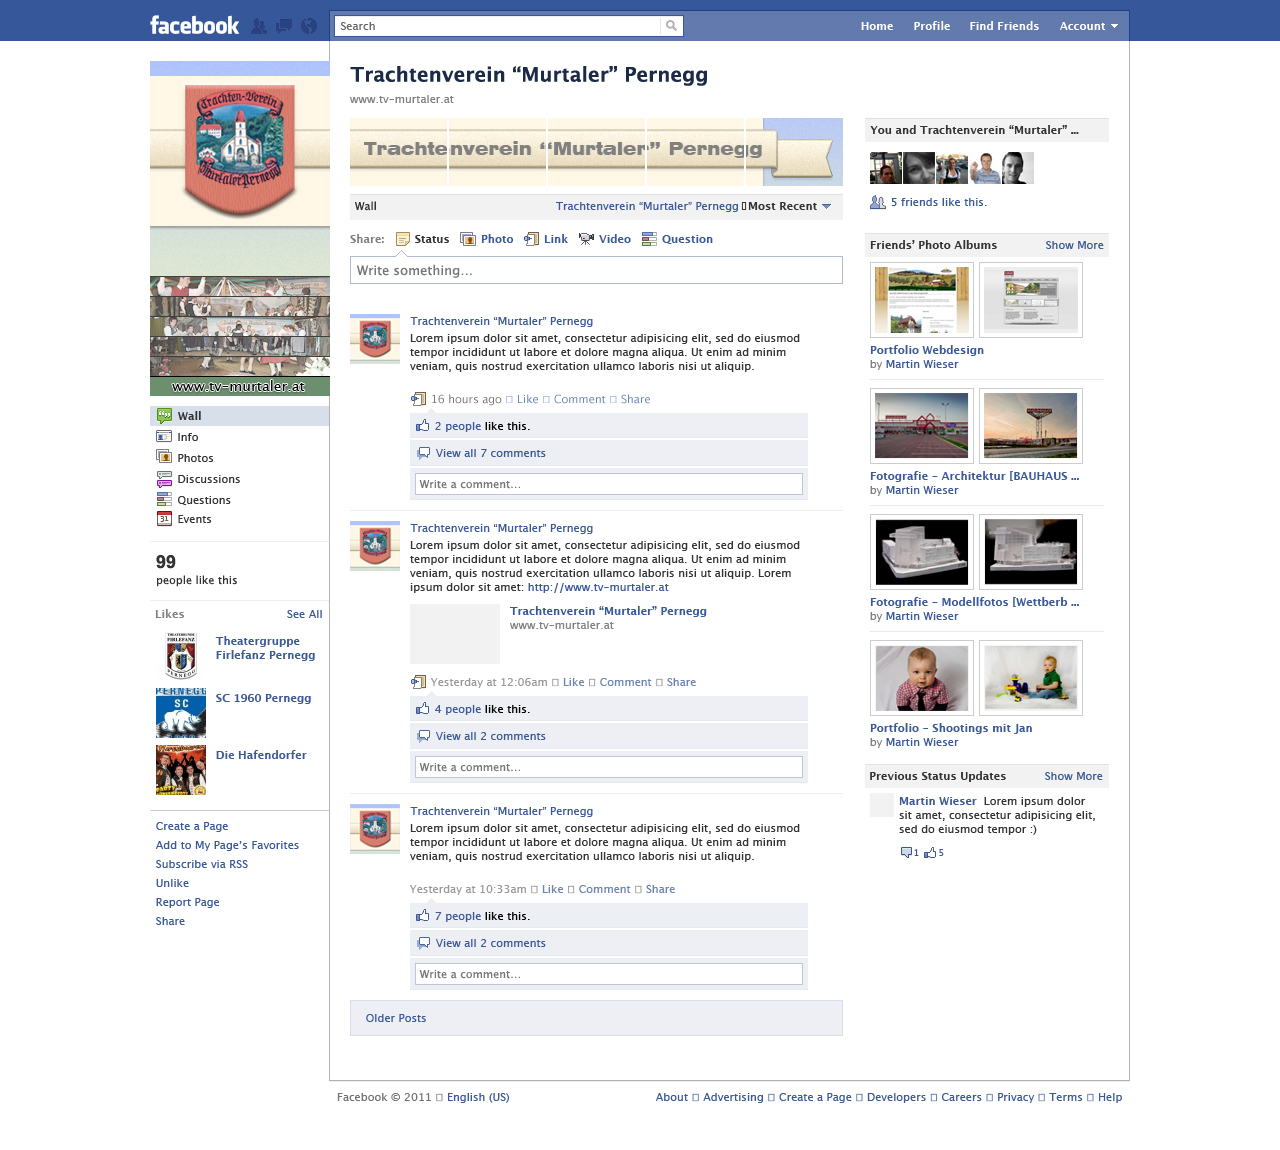
Task: Click 'Write a comment' on first post
Action: (x=609, y=484)
